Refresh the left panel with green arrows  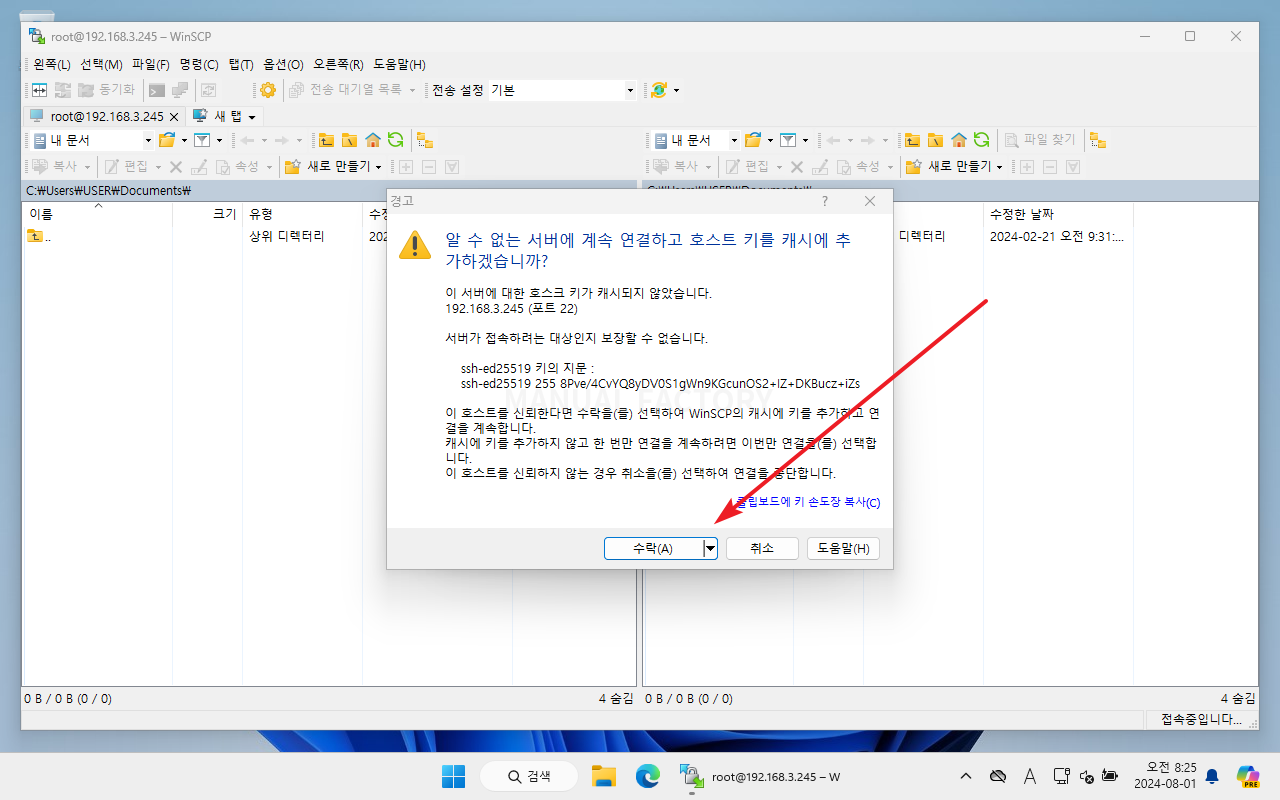396,141
